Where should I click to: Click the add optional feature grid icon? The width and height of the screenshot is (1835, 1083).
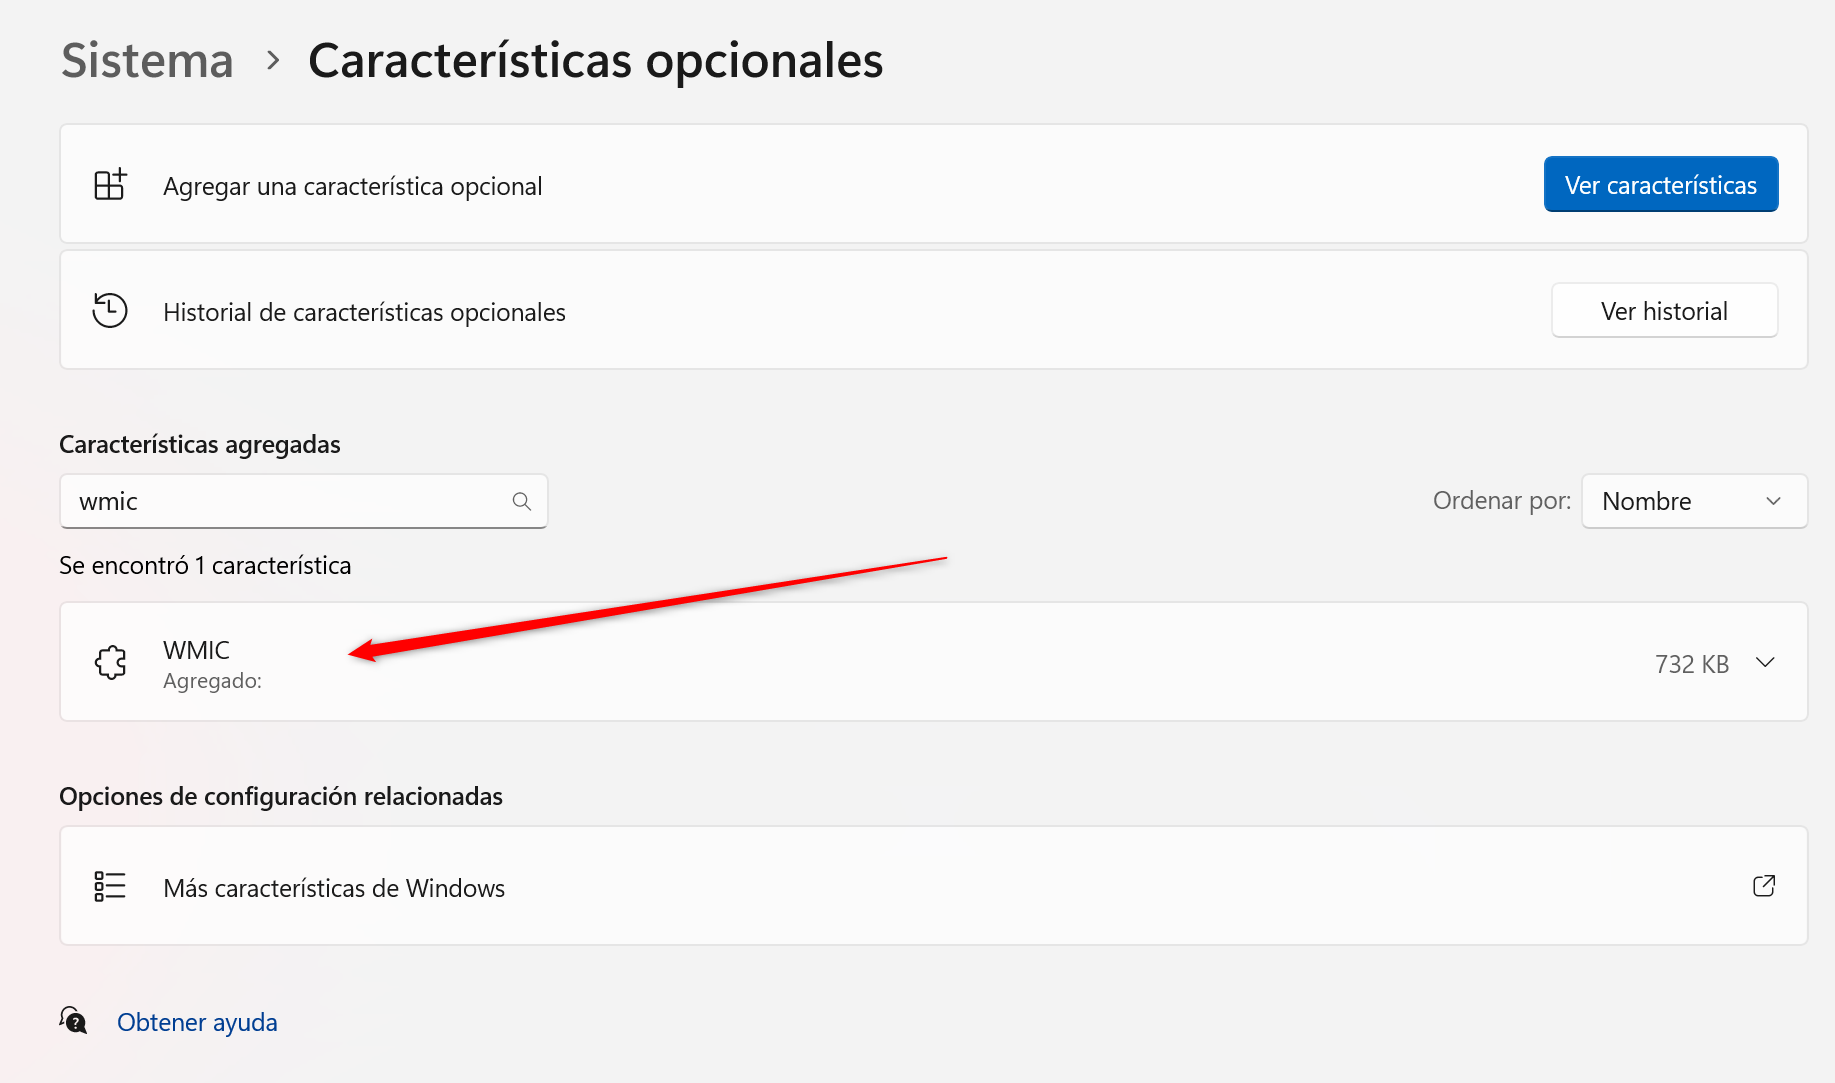tap(110, 185)
